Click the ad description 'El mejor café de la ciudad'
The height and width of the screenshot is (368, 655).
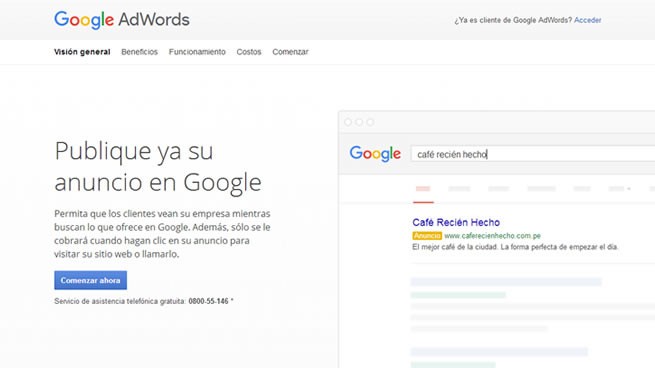pyautogui.click(x=515, y=247)
